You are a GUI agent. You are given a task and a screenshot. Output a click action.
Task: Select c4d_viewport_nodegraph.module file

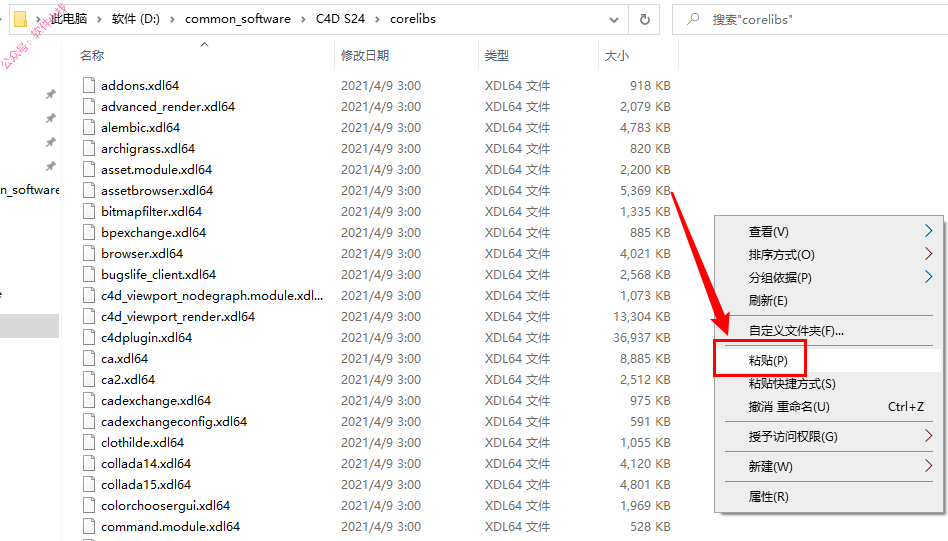[x=212, y=296]
